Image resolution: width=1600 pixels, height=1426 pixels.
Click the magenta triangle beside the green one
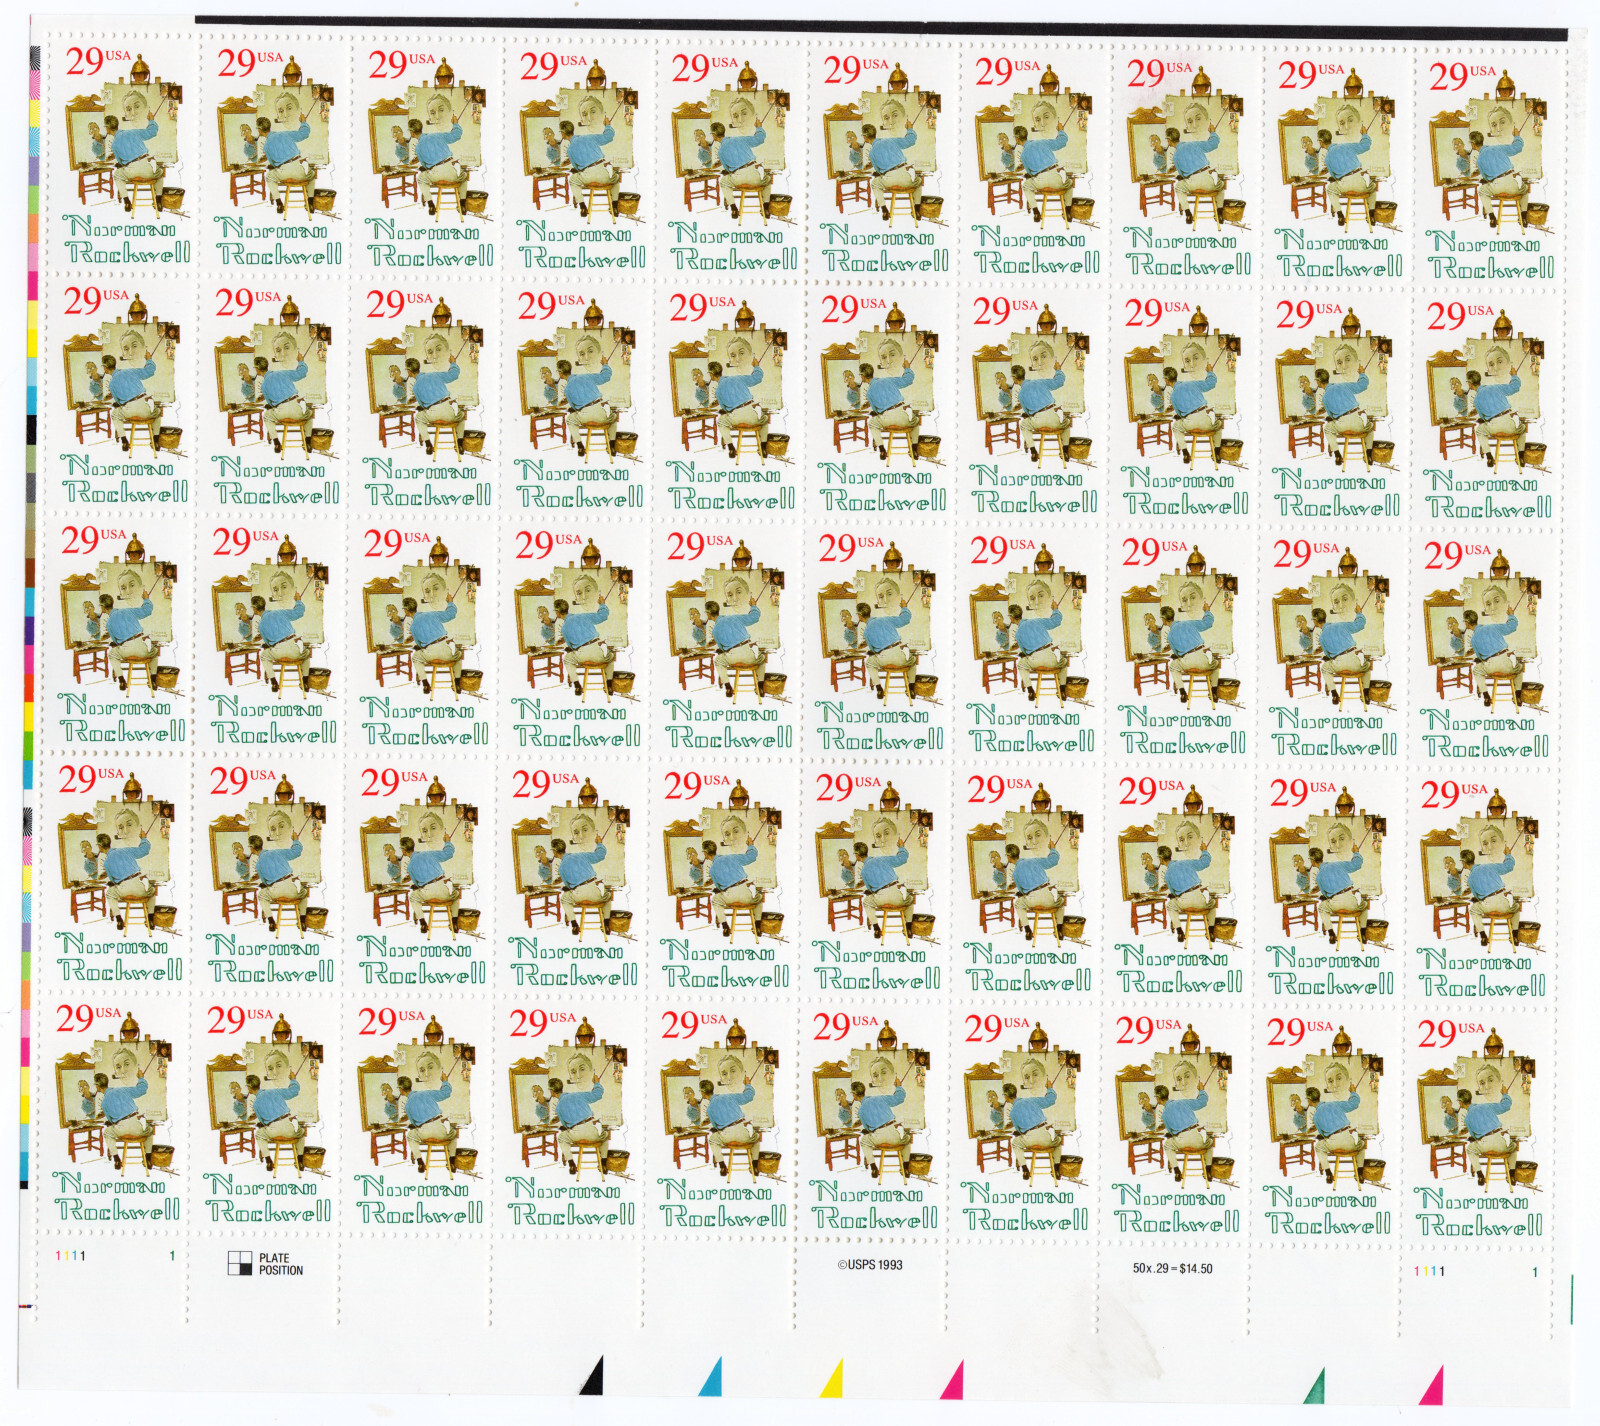tap(1432, 1385)
